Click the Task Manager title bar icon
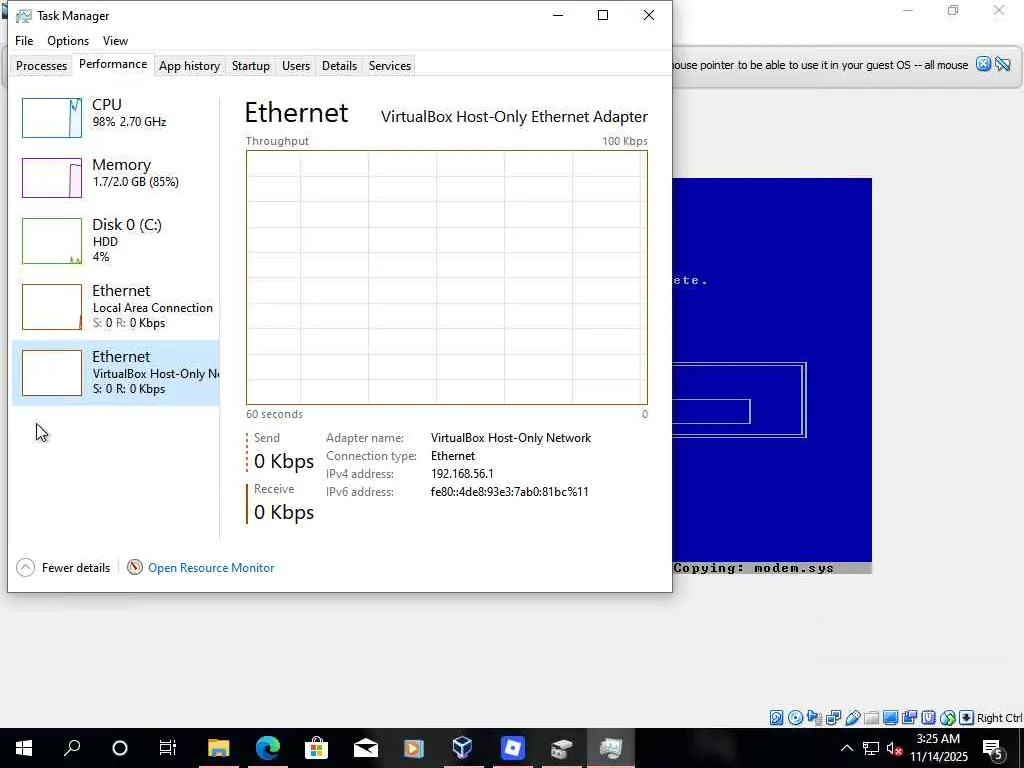 pos(24,16)
